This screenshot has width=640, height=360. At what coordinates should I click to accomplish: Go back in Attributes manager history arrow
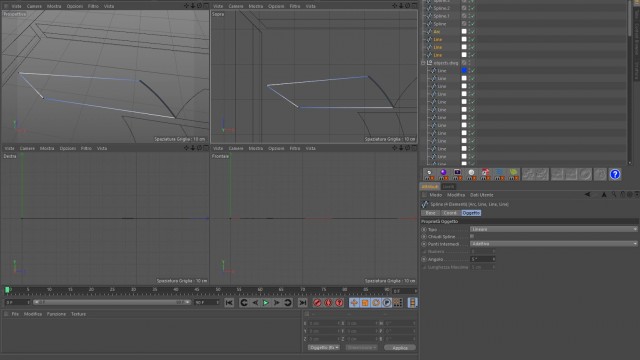[587, 195]
